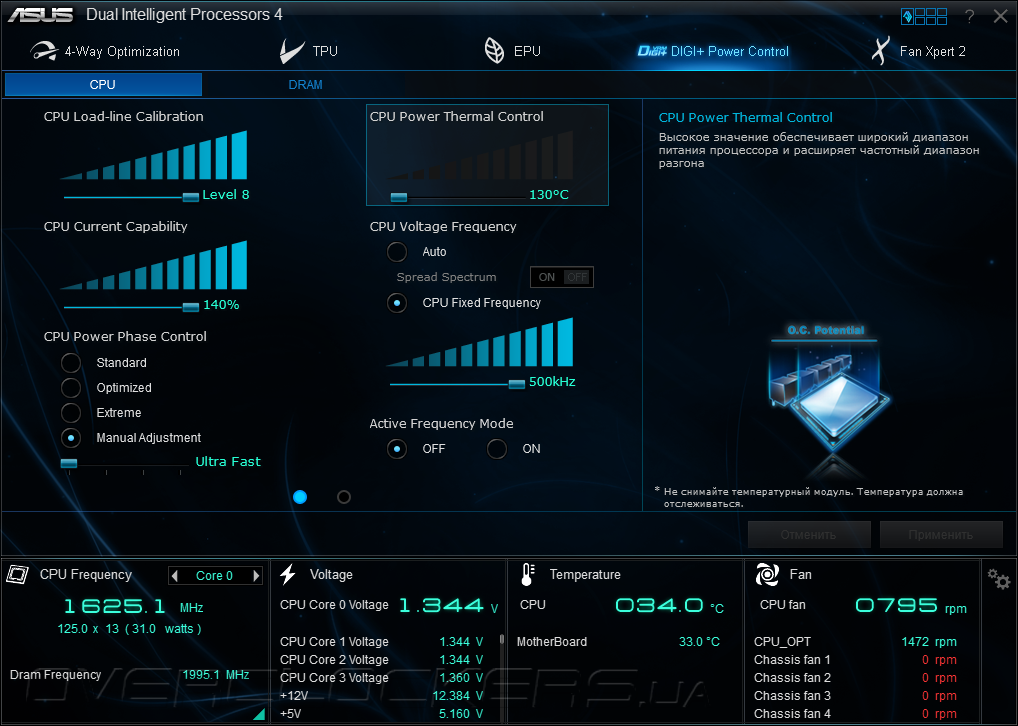
Task: Click the Применить button
Action: pos(941,535)
